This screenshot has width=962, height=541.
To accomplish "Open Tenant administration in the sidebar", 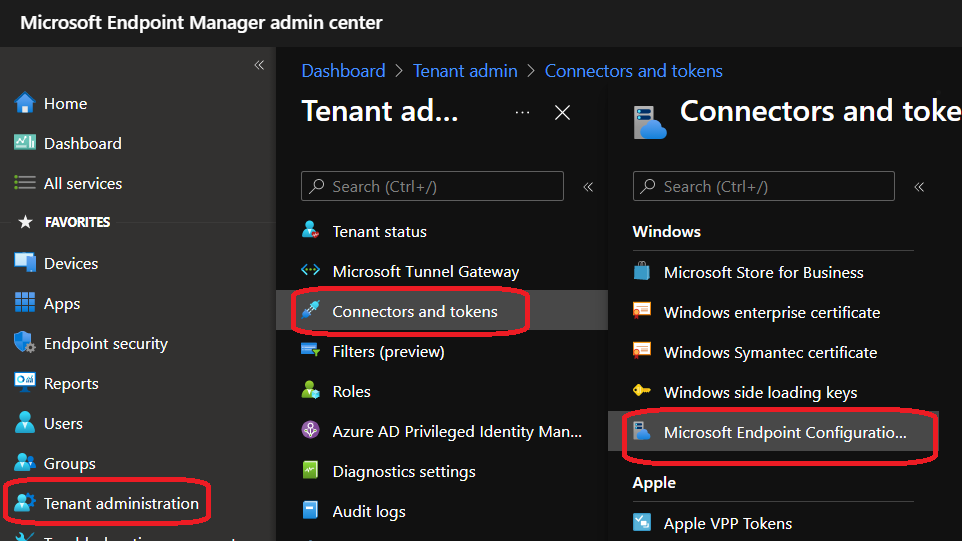I will click(120, 503).
